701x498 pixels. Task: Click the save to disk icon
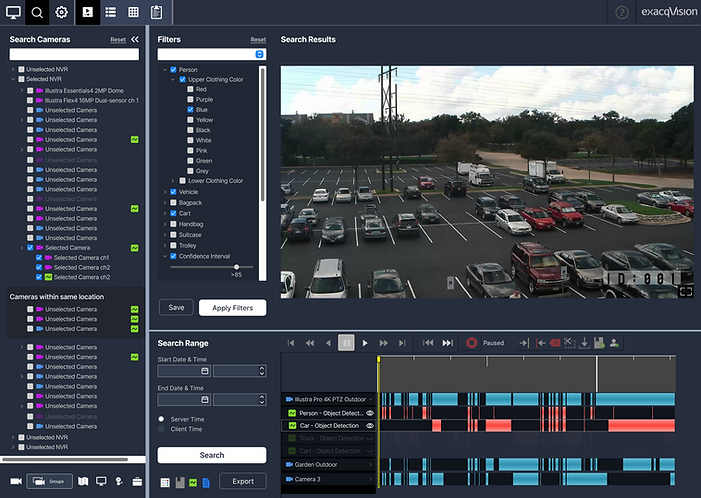(x=599, y=343)
